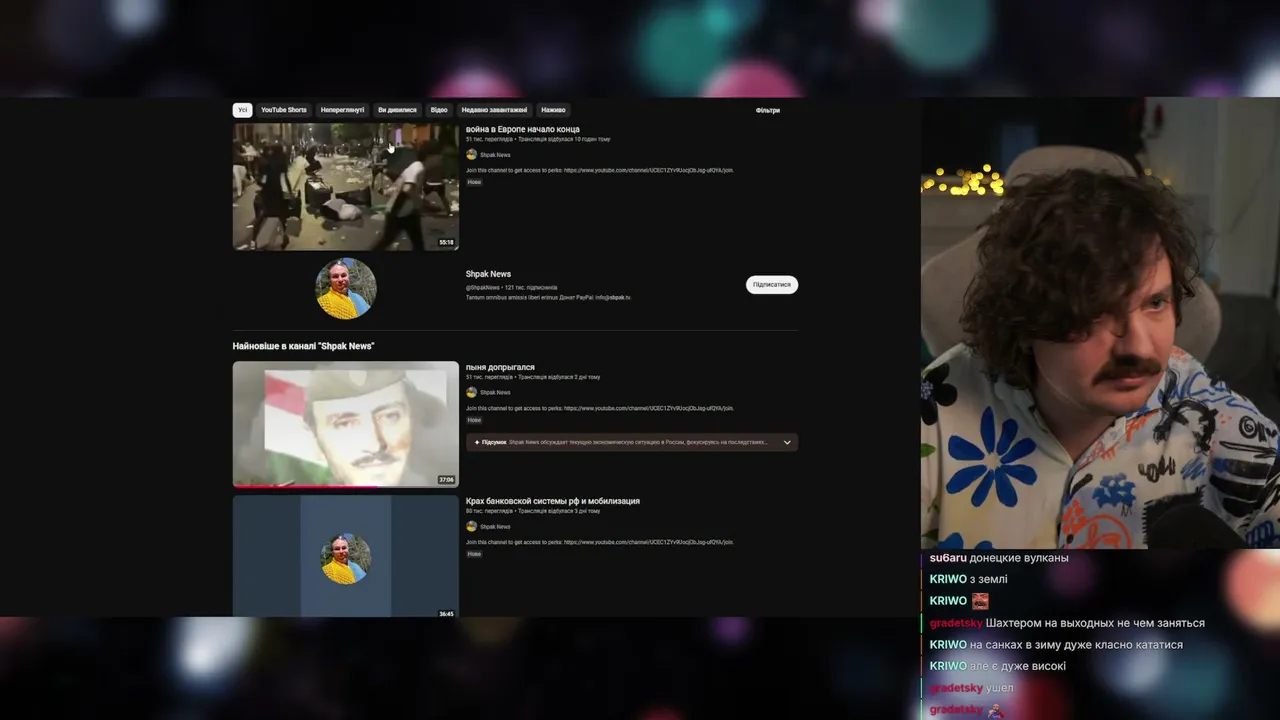The height and width of the screenshot is (720, 1280).
Task: Click 'Join this channel' description under 'война в Европе'
Action: 600,170
